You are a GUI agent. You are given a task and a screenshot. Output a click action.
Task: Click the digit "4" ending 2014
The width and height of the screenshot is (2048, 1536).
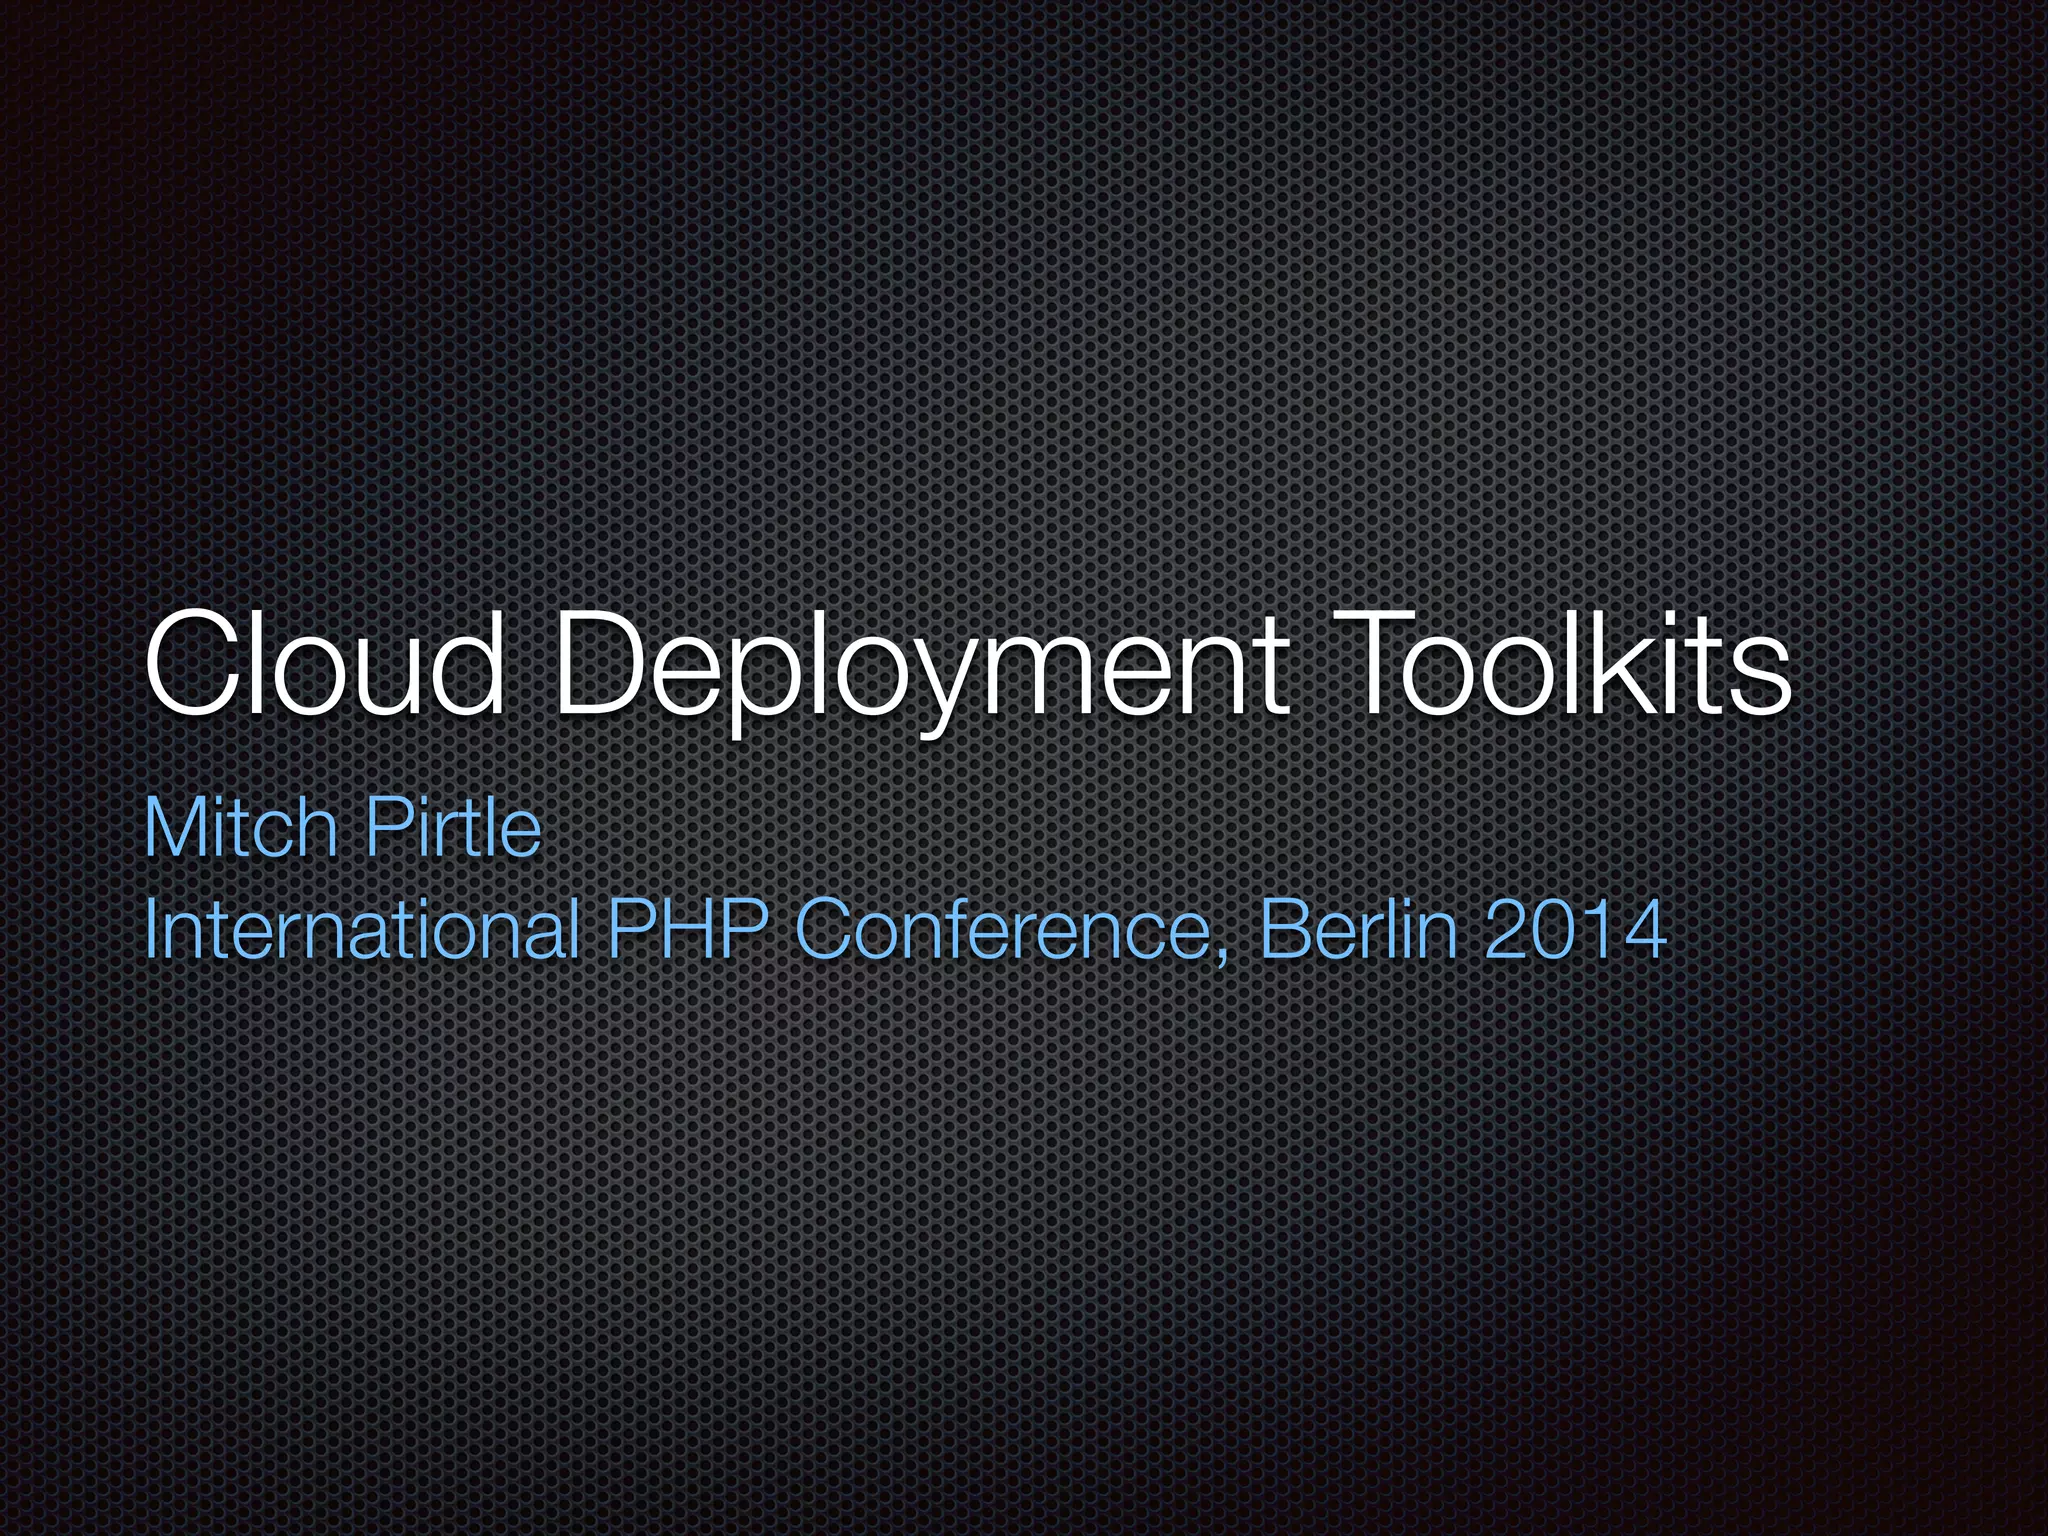click(1644, 930)
